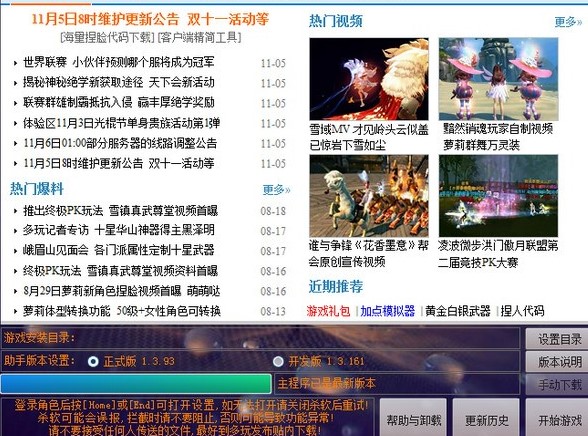The image size is (588, 436).
Task: Open news 世界联赛 小伙伴预测哪个服将成为冠军
Action: (x=118, y=62)
